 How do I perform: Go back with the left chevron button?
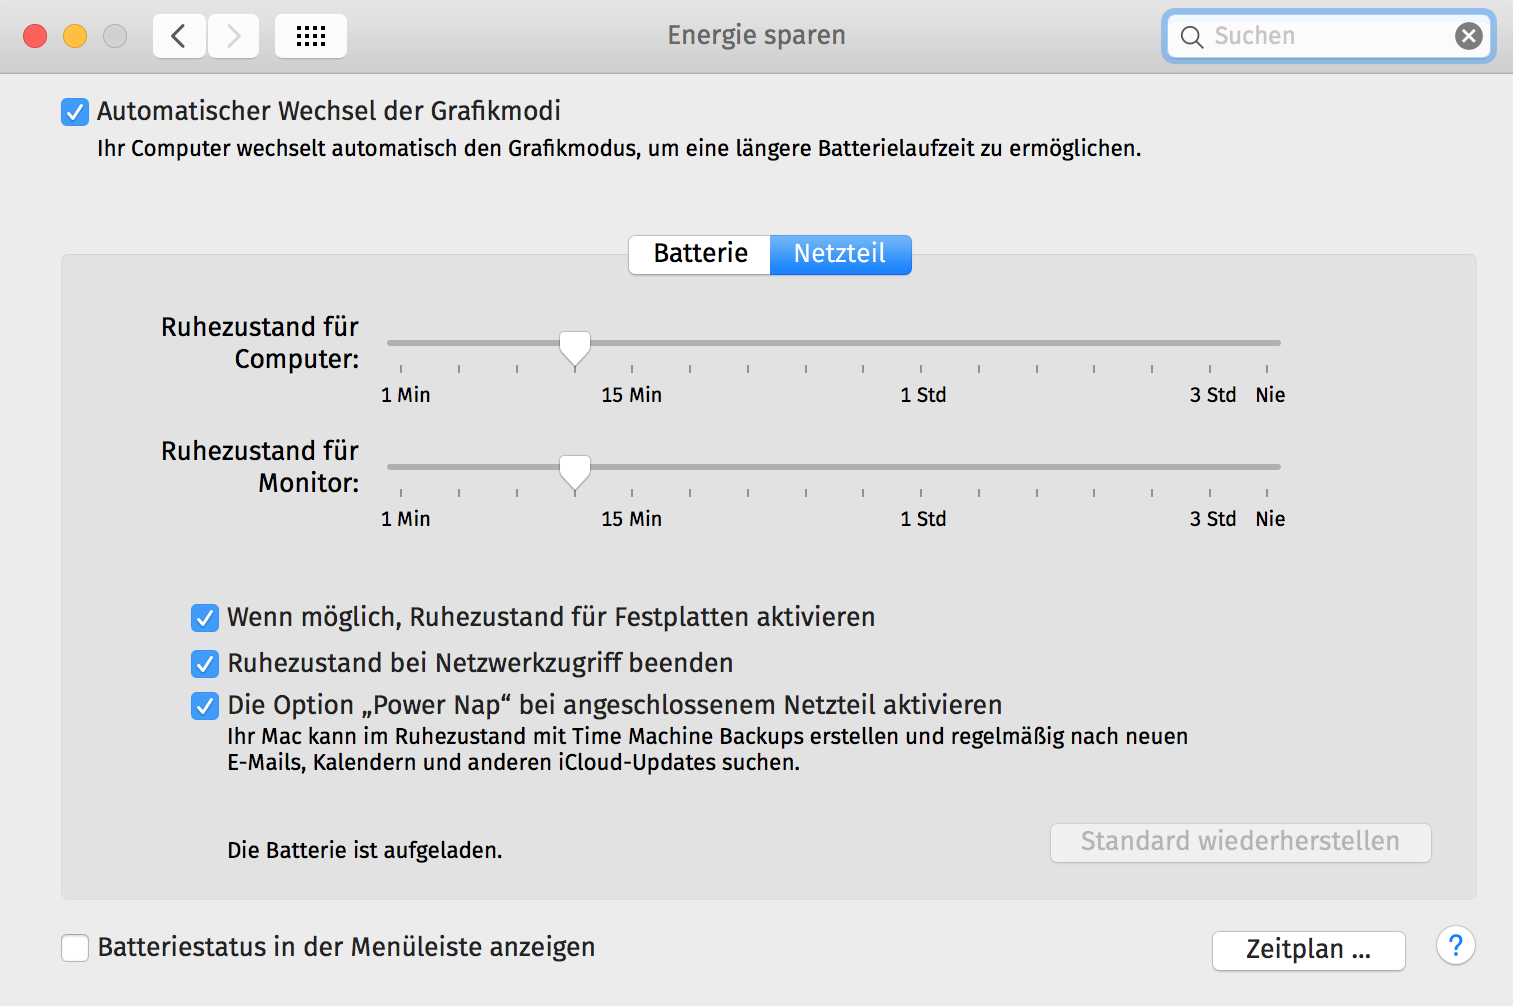click(179, 36)
